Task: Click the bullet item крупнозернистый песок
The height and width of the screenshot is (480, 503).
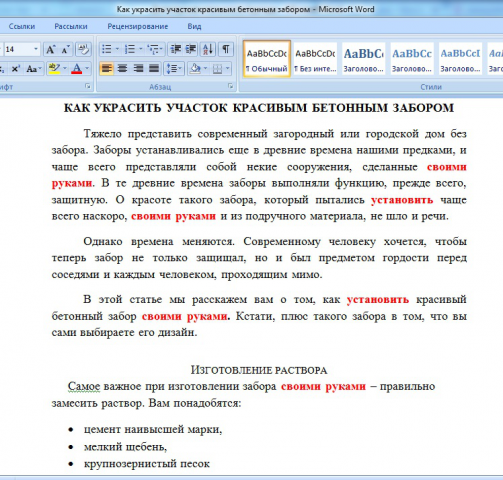Action: click(147, 464)
